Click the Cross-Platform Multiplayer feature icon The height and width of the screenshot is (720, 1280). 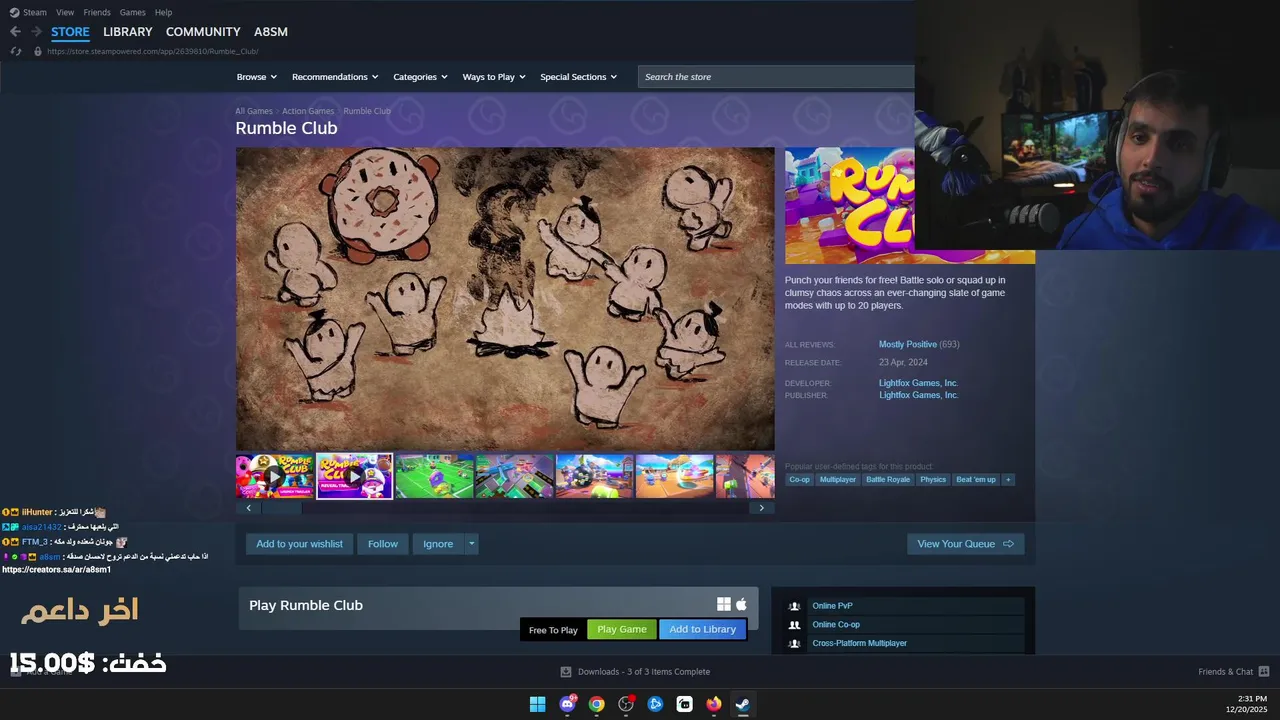tap(794, 643)
